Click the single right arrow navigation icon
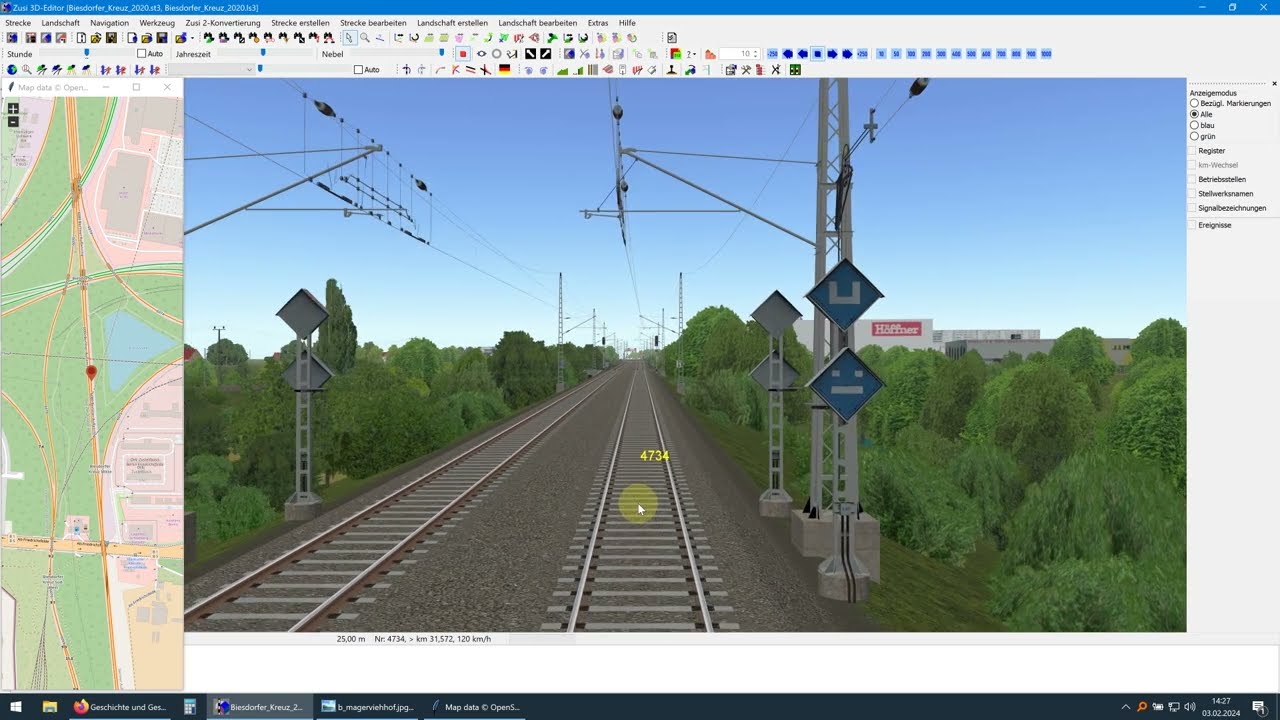Viewport: 1280px width, 720px height. click(x=832, y=54)
